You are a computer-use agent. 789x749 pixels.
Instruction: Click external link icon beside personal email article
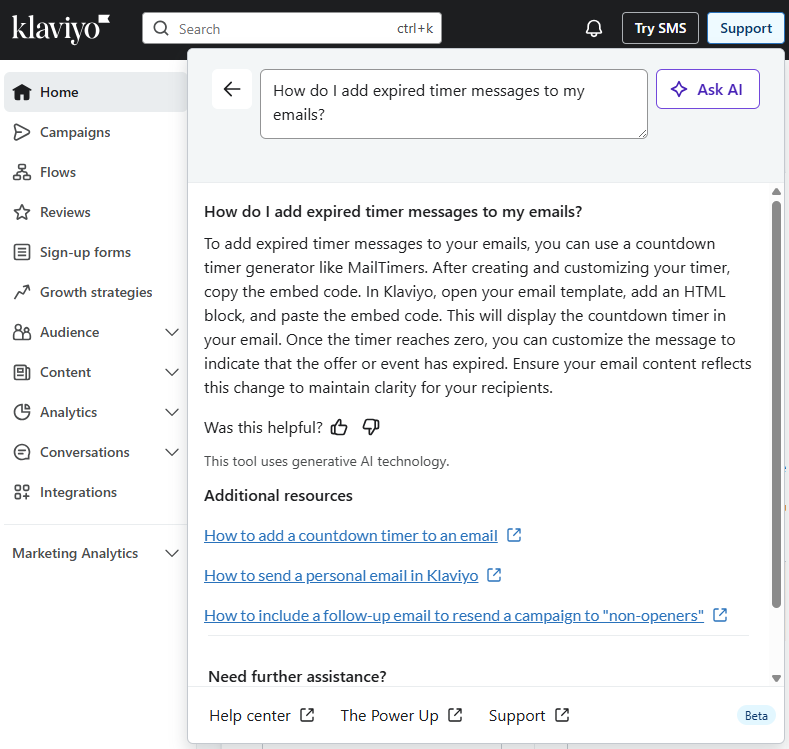coord(494,574)
